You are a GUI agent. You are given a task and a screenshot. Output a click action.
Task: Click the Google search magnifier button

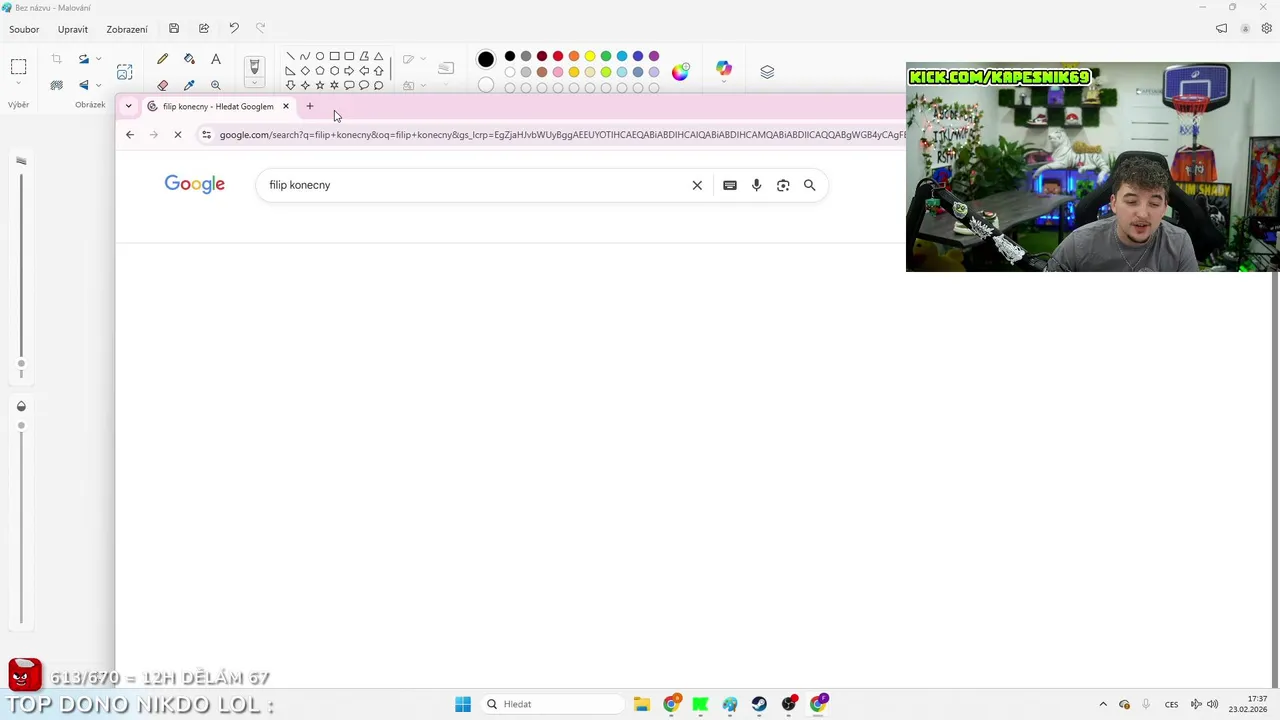click(810, 185)
